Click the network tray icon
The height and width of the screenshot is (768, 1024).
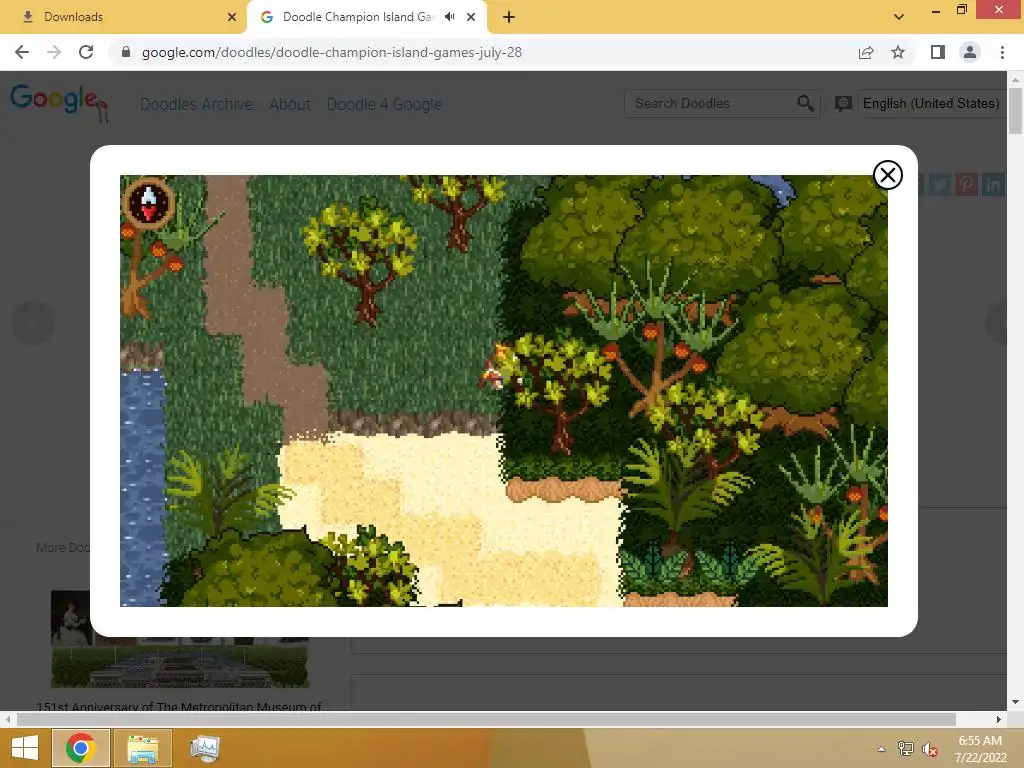(x=905, y=749)
